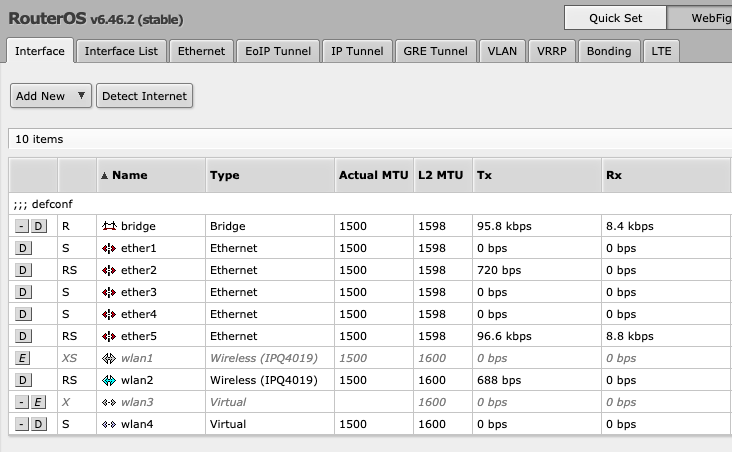Sort by the Actual MTU column header
This screenshot has height=452, width=732.
pos(374,175)
